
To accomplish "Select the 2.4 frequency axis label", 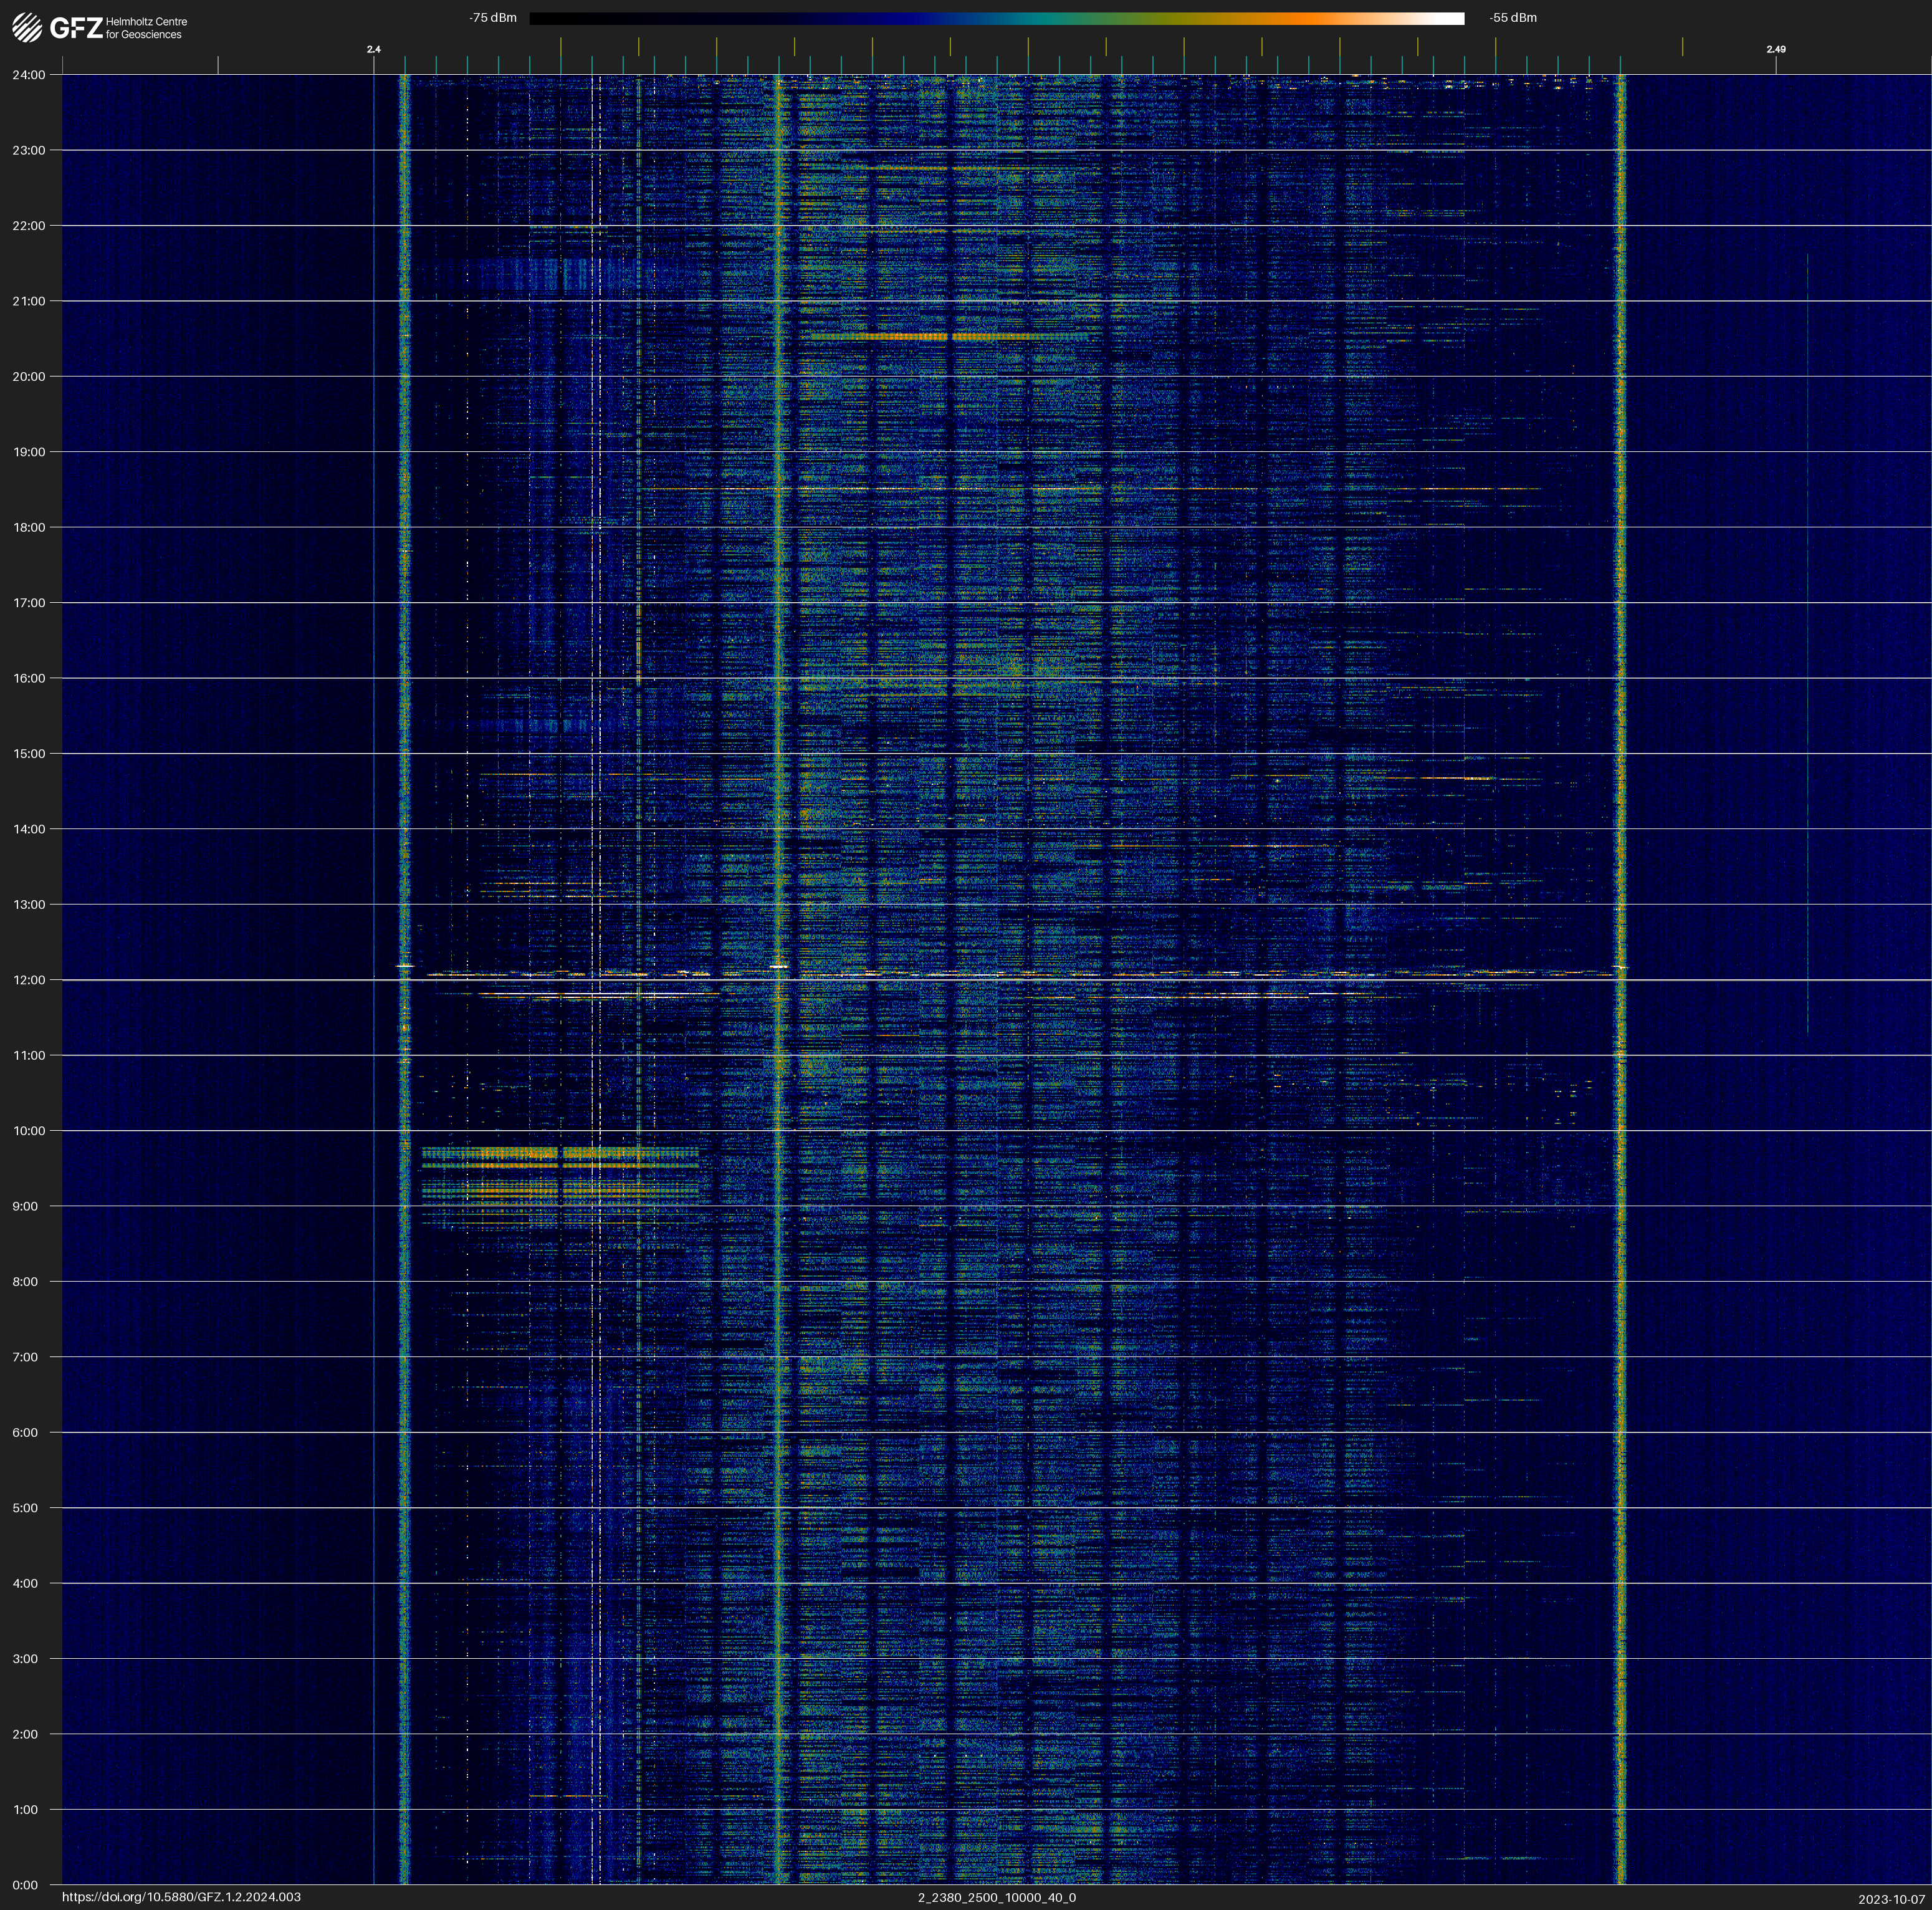I will (x=374, y=49).
